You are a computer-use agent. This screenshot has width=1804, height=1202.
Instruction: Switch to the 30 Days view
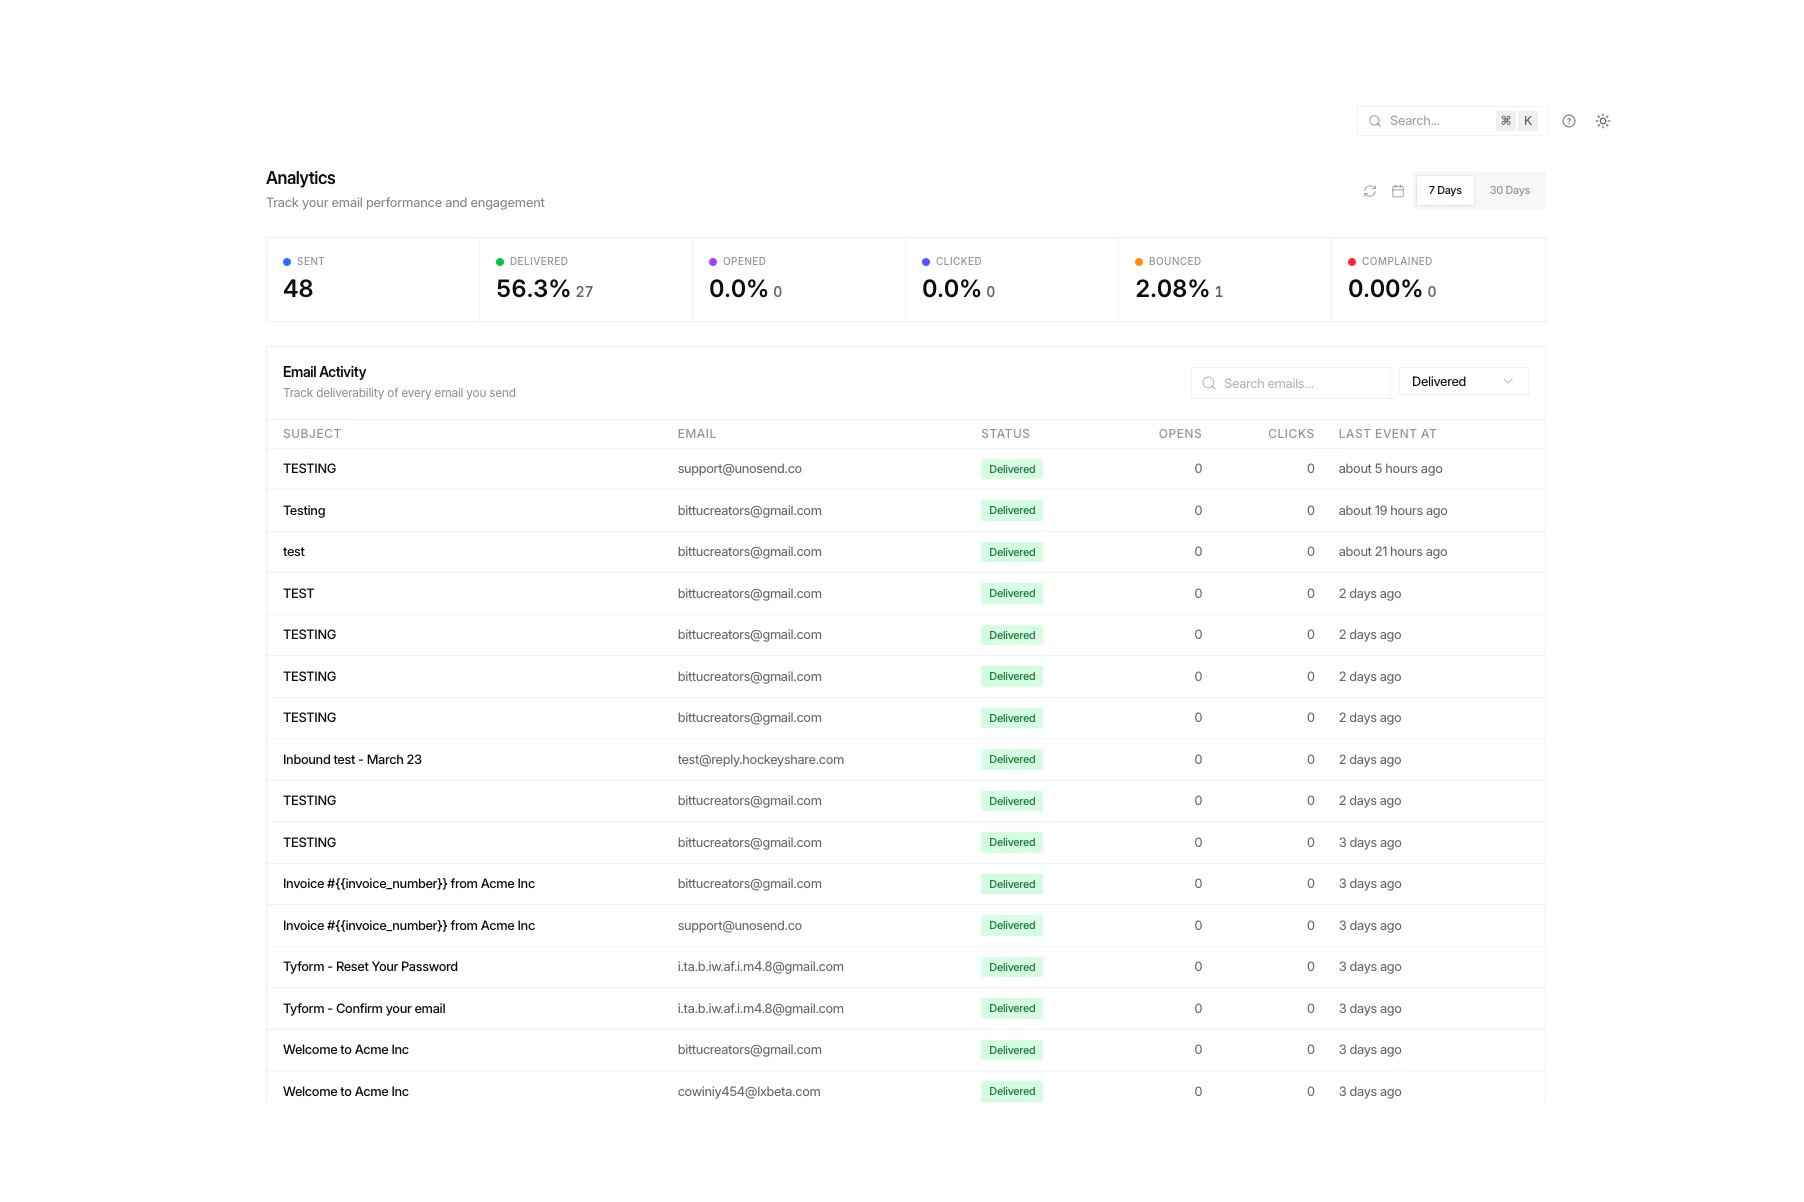(1509, 190)
